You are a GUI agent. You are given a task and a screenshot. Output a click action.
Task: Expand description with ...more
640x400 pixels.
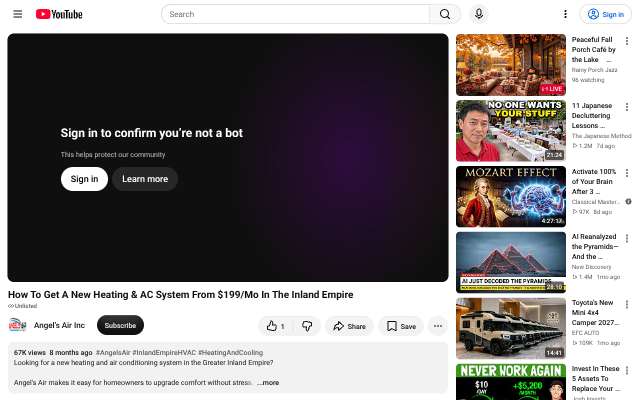268,382
